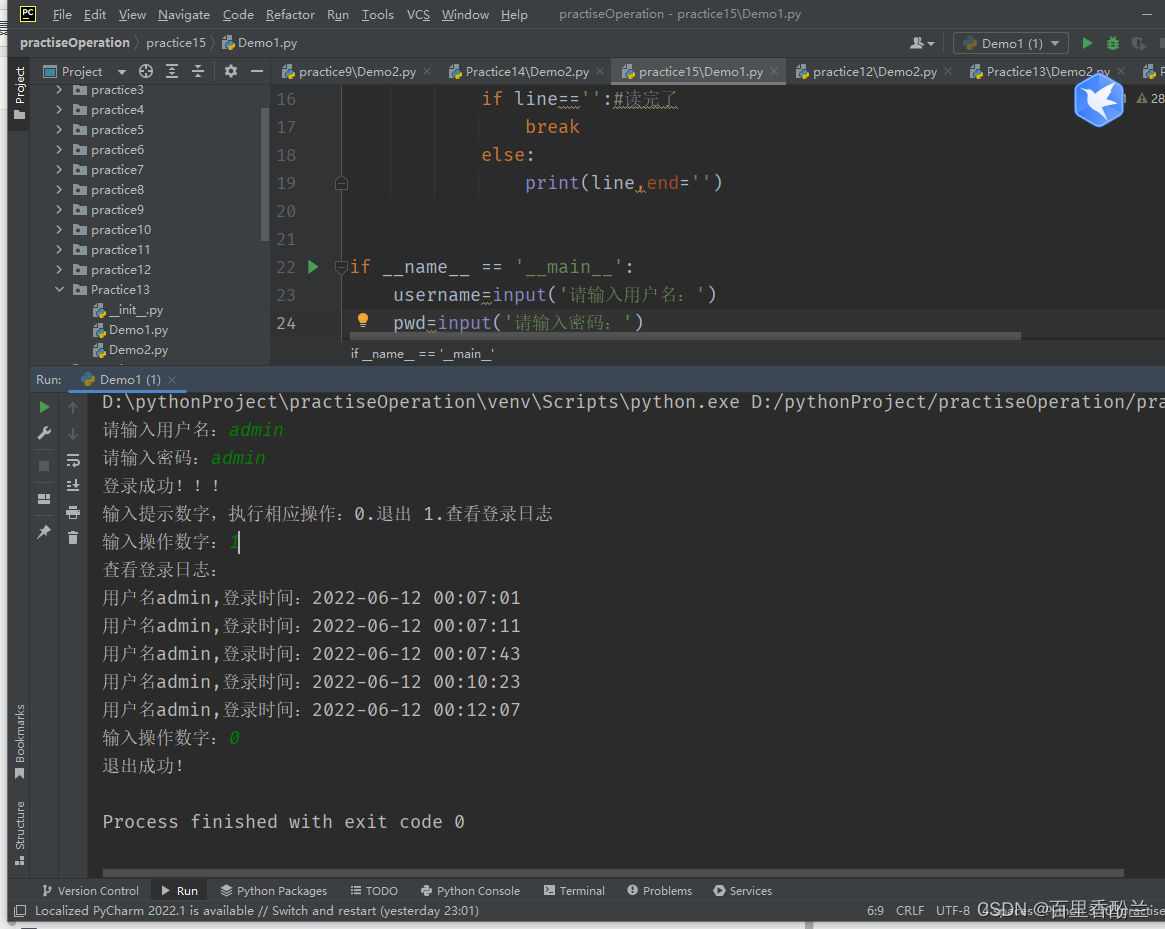
Task: Select Demo1.py under Practice13
Action: click(138, 330)
